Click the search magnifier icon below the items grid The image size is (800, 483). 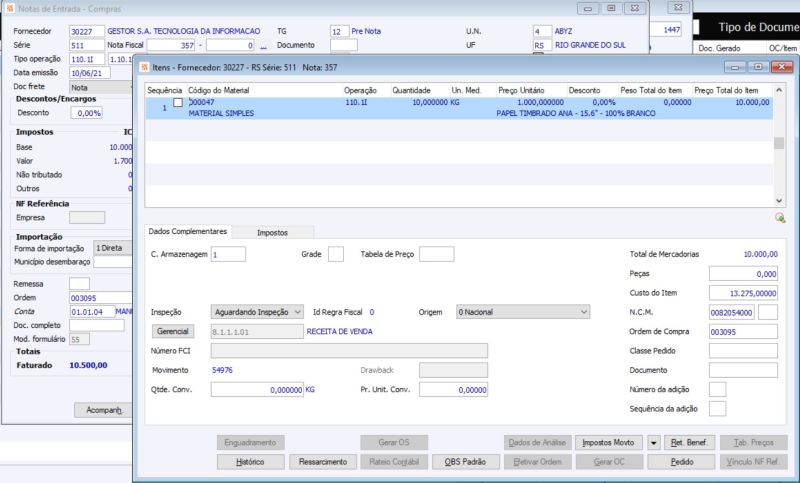point(779,217)
